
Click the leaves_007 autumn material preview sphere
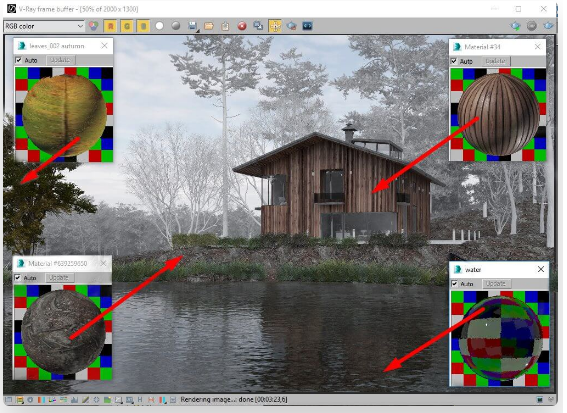64,116
